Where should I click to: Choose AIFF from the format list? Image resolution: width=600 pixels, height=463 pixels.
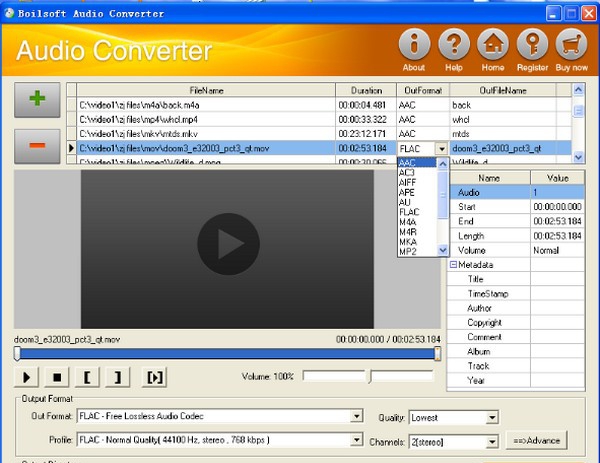[417, 183]
